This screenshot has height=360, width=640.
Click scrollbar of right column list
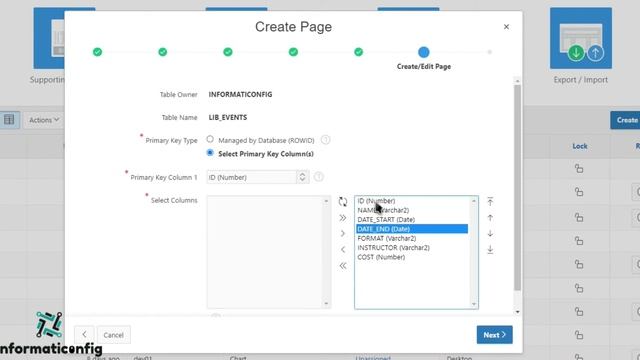pyautogui.click(x=474, y=252)
